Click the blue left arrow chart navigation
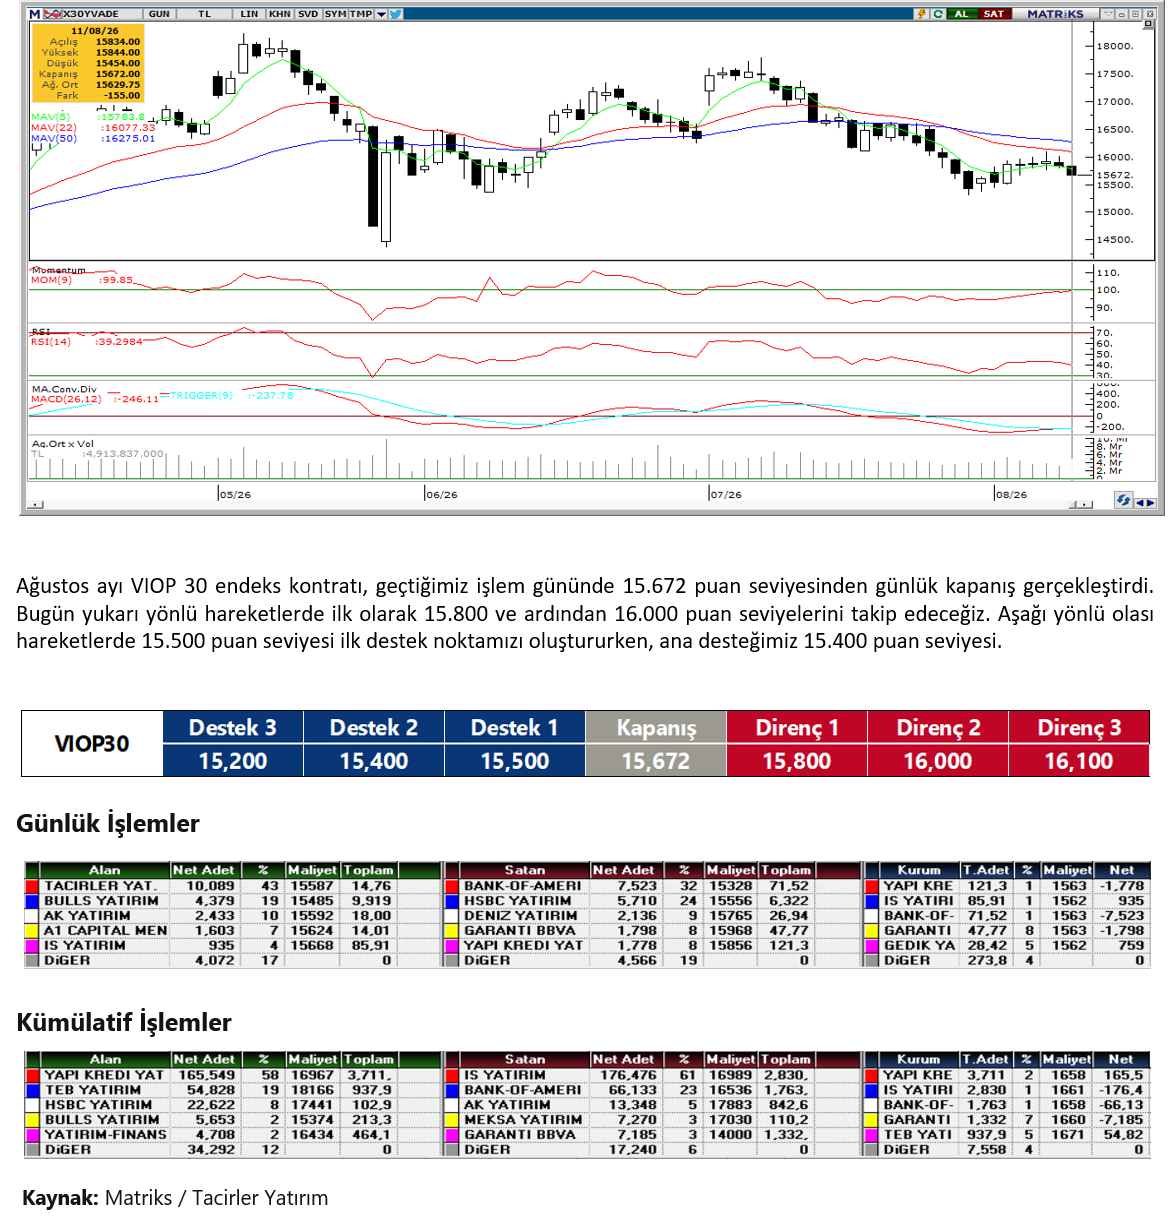This screenshot has width=1169, height=1223. [1140, 503]
